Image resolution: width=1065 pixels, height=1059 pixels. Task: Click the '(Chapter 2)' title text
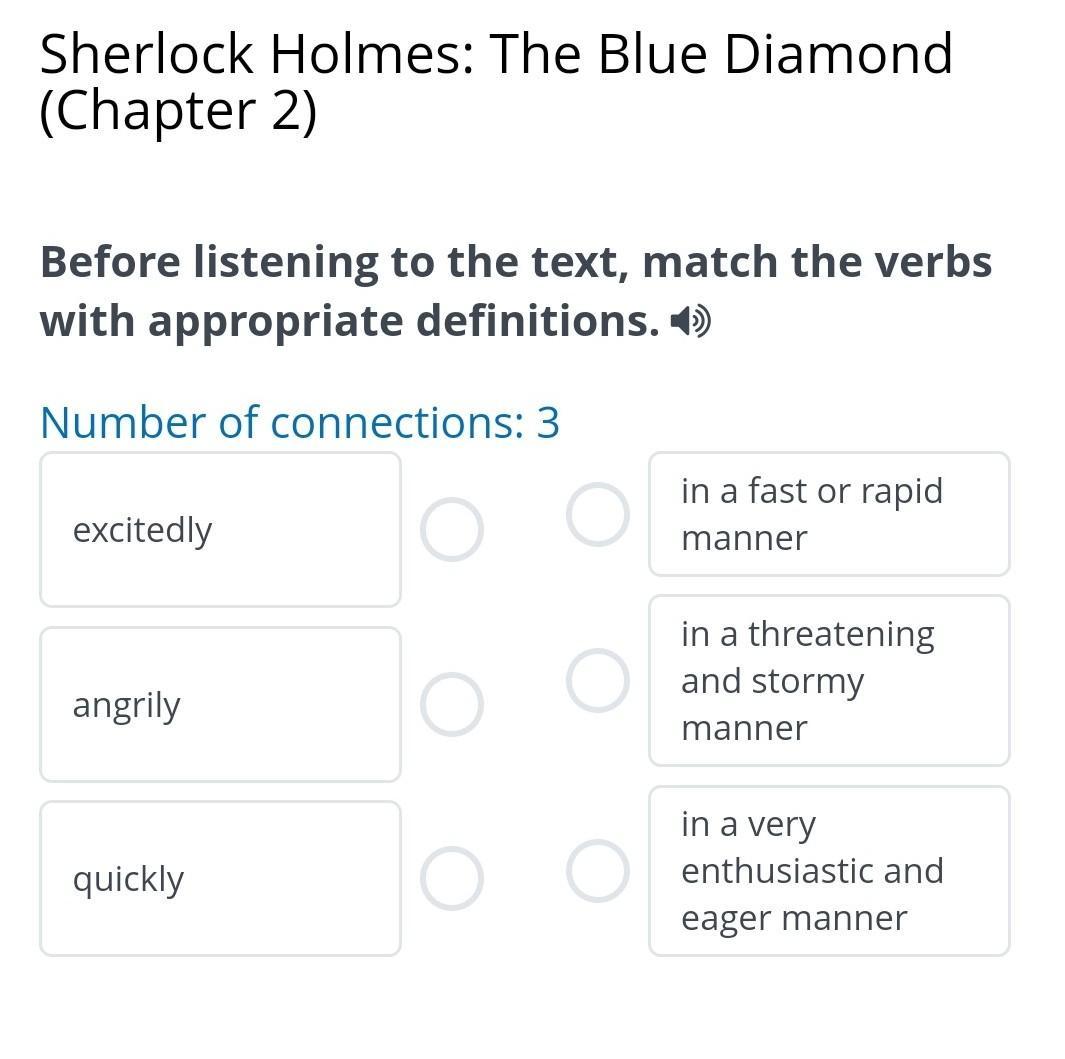click(x=178, y=111)
